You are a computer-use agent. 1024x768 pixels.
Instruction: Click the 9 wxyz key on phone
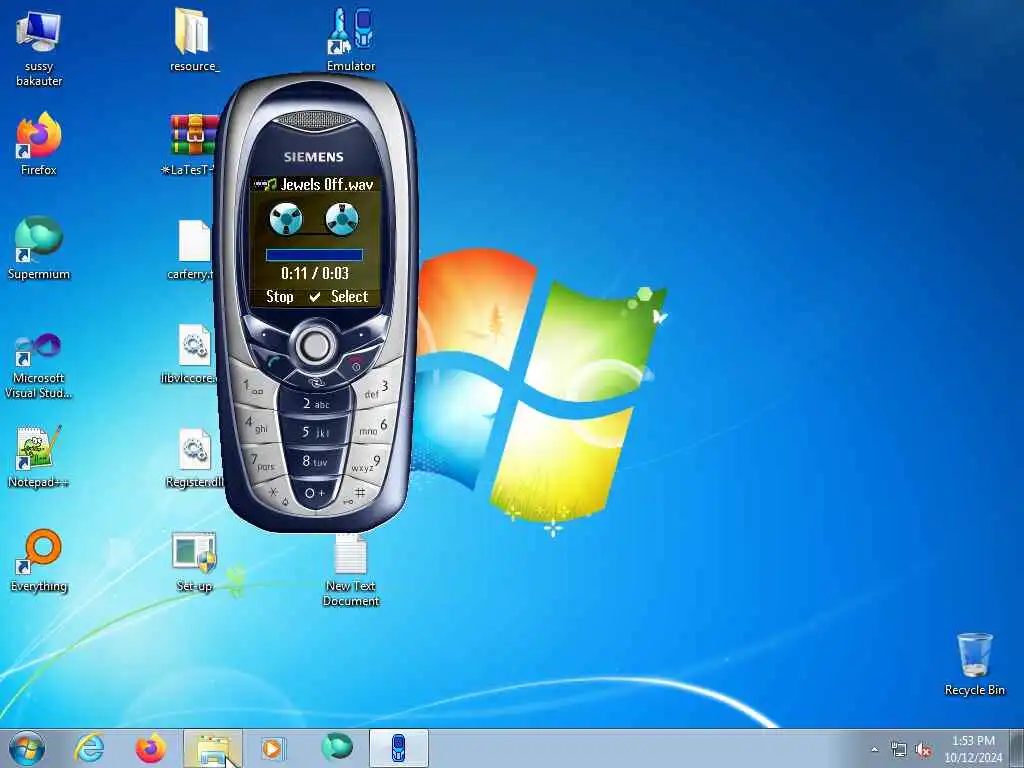tap(367, 463)
